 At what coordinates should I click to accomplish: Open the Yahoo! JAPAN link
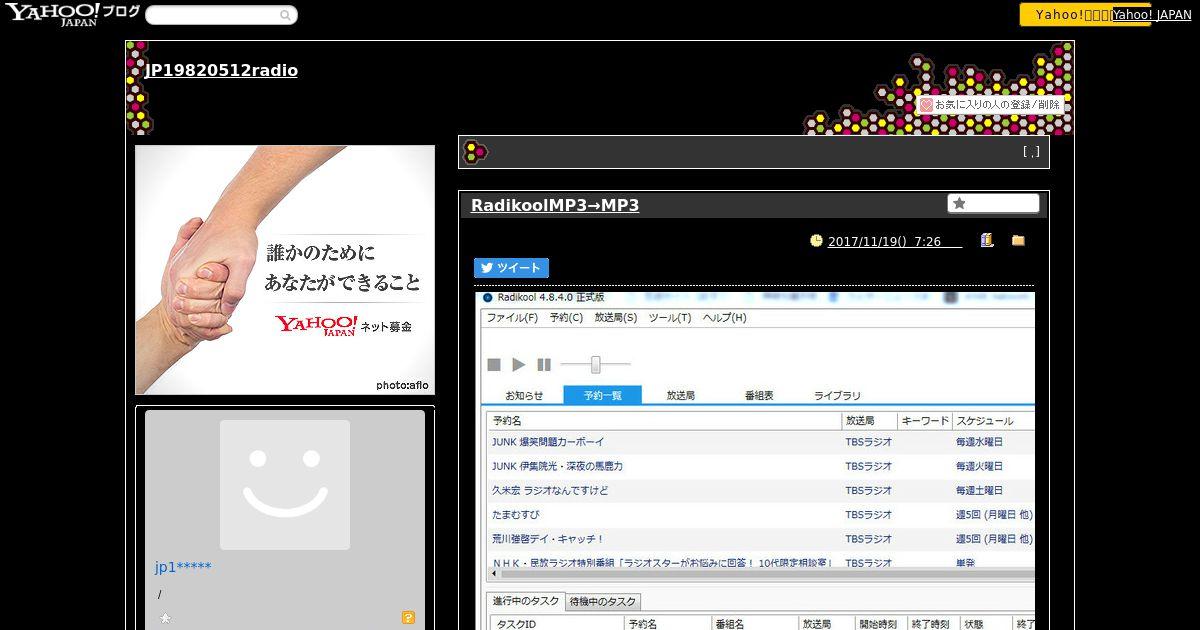coord(1152,15)
